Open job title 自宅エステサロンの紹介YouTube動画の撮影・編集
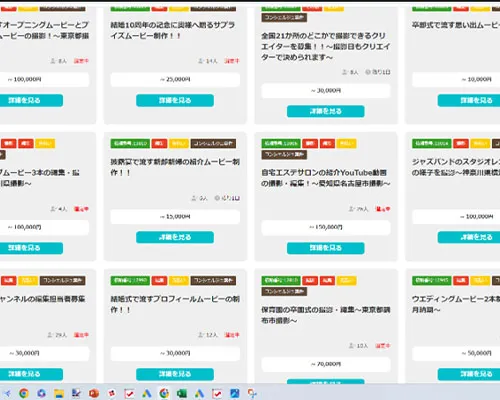The image size is (500, 400). click(326, 178)
